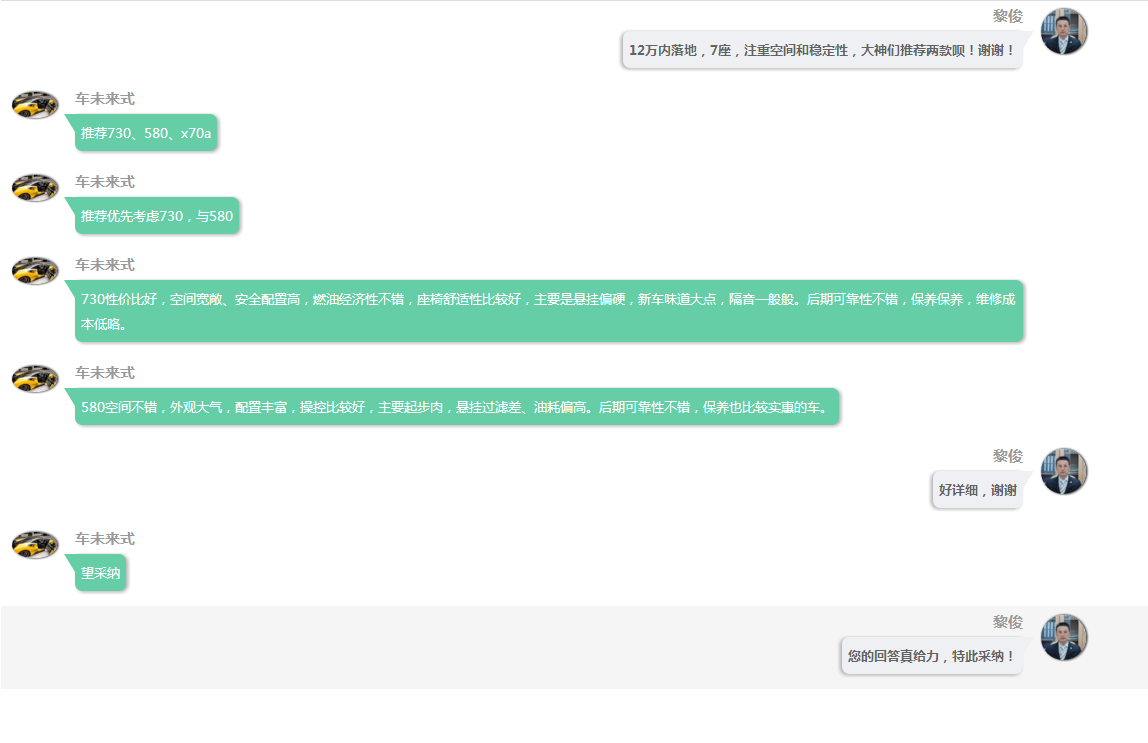Click the 好详细，谢谢 reply bubble
Image resolution: width=1148 pixels, height=743 pixels.
tap(977, 490)
